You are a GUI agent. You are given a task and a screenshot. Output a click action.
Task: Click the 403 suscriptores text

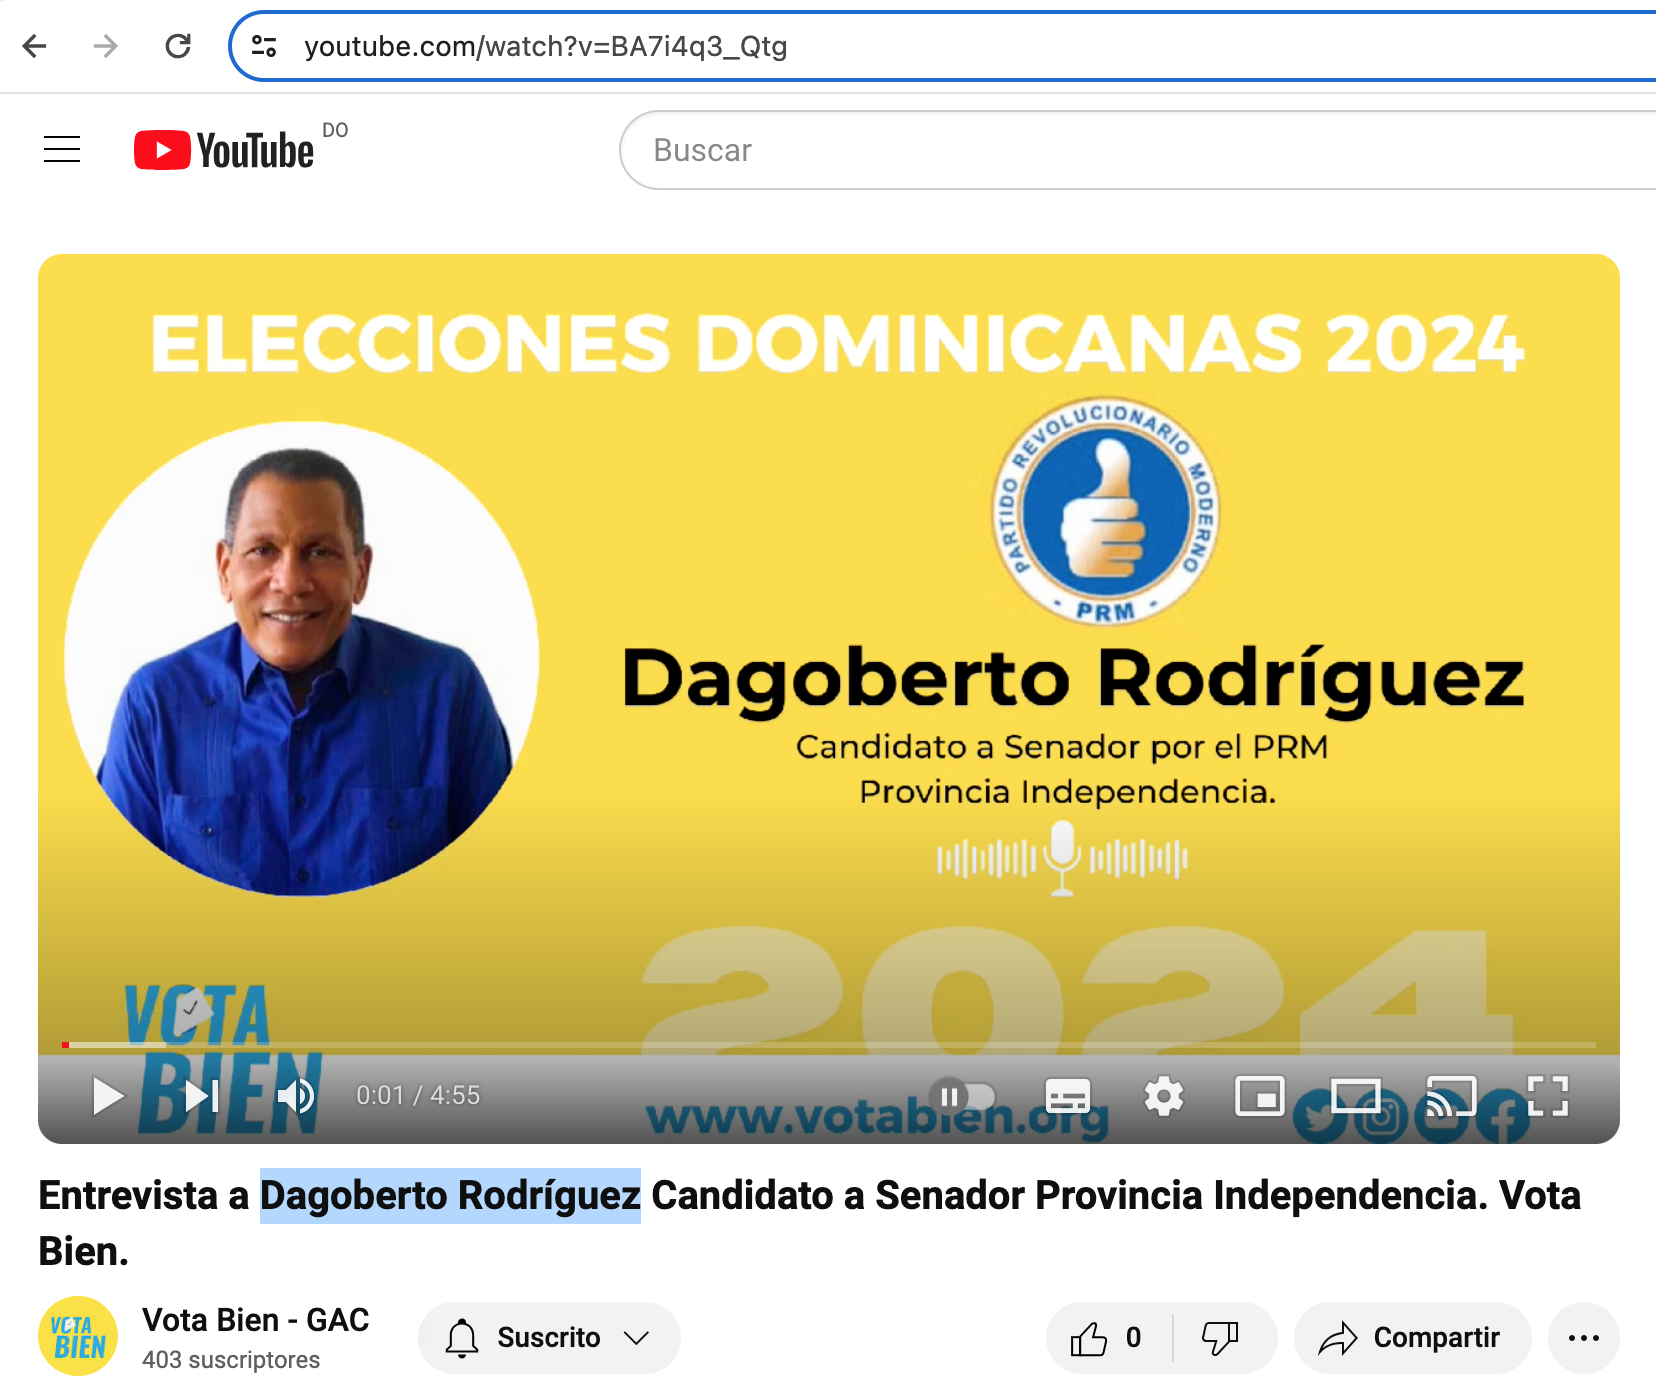pos(231,1360)
